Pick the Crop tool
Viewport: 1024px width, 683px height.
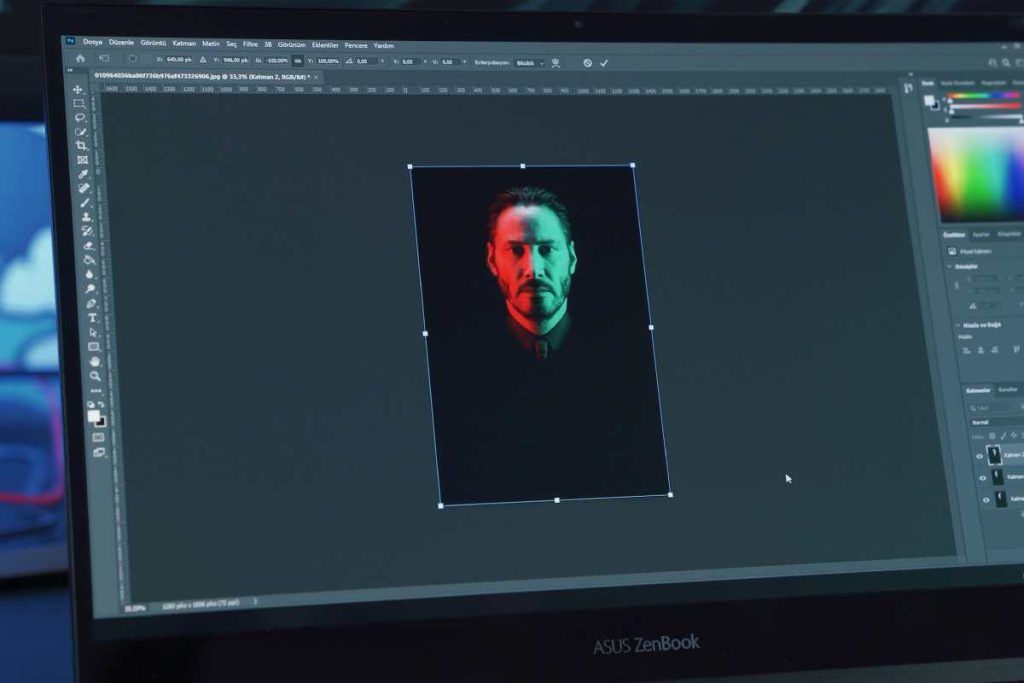pyautogui.click(x=81, y=145)
